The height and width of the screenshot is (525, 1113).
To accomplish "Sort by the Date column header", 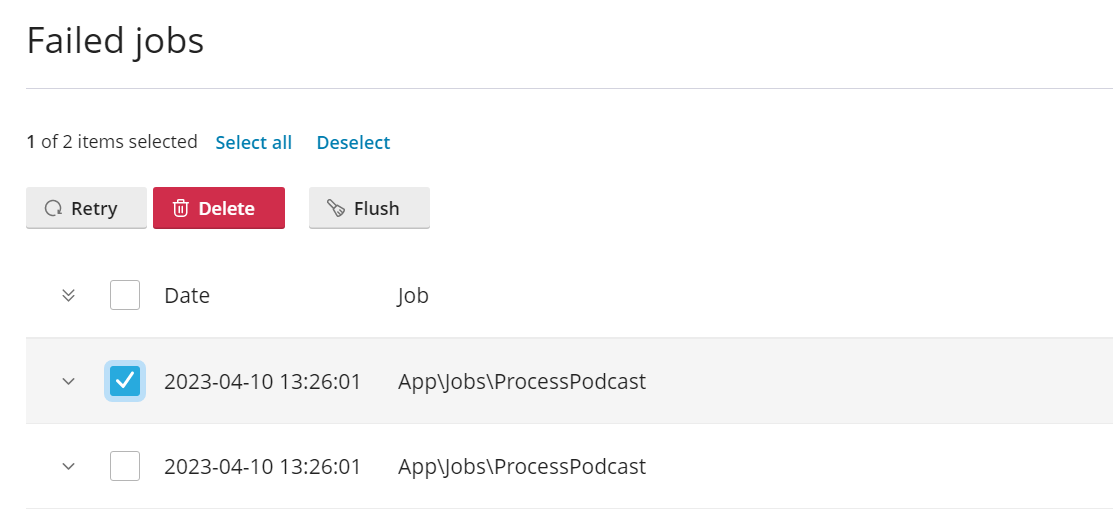I will coord(187,296).
